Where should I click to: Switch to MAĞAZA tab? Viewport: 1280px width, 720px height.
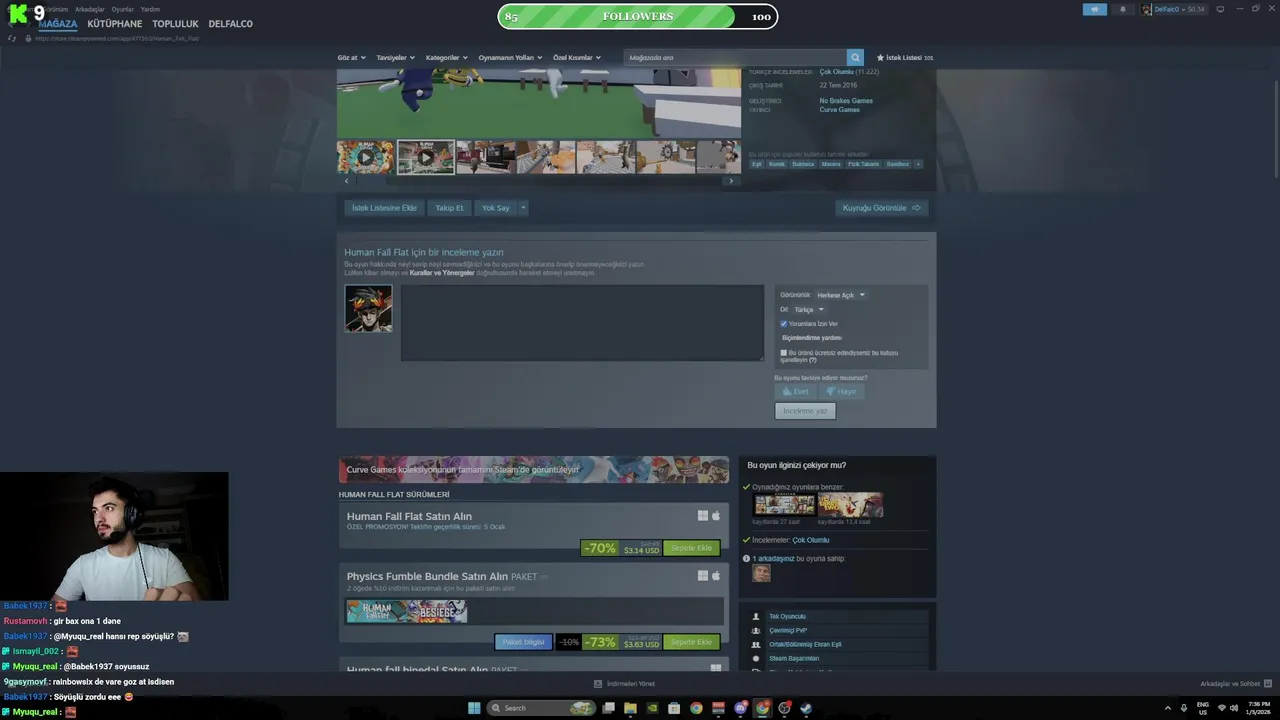[x=58, y=23]
